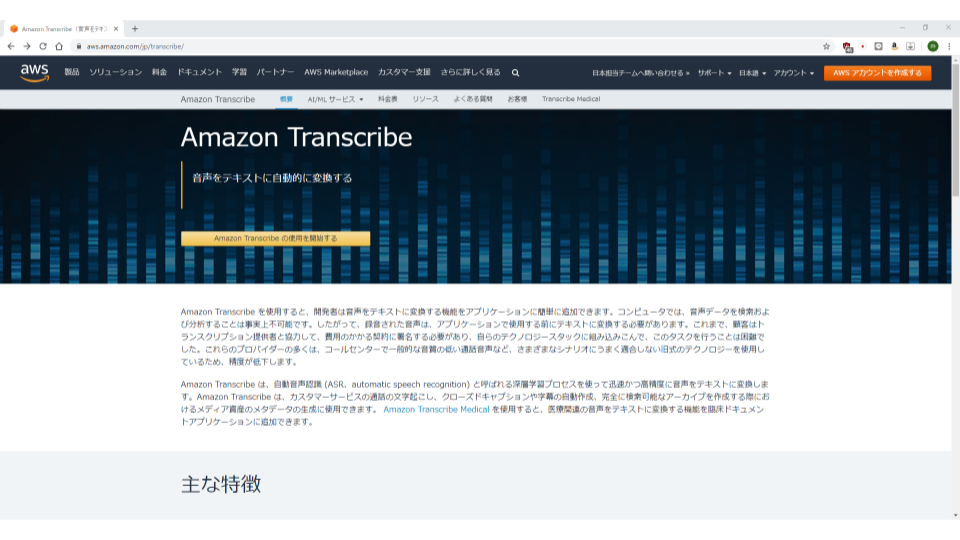
Task: Open the gray chat bubble extension
Action: click(879, 47)
